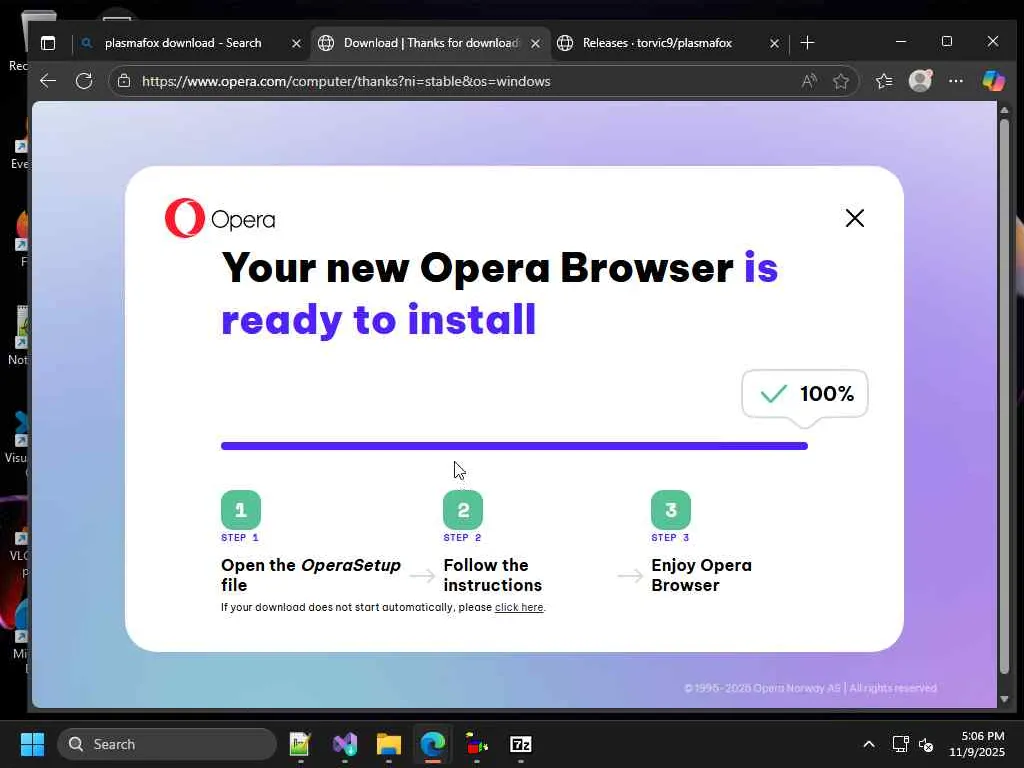Image resolution: width=1024 pixels, height=768 pixels.
Task: Add this page to favorites
Action: point(840,81)
